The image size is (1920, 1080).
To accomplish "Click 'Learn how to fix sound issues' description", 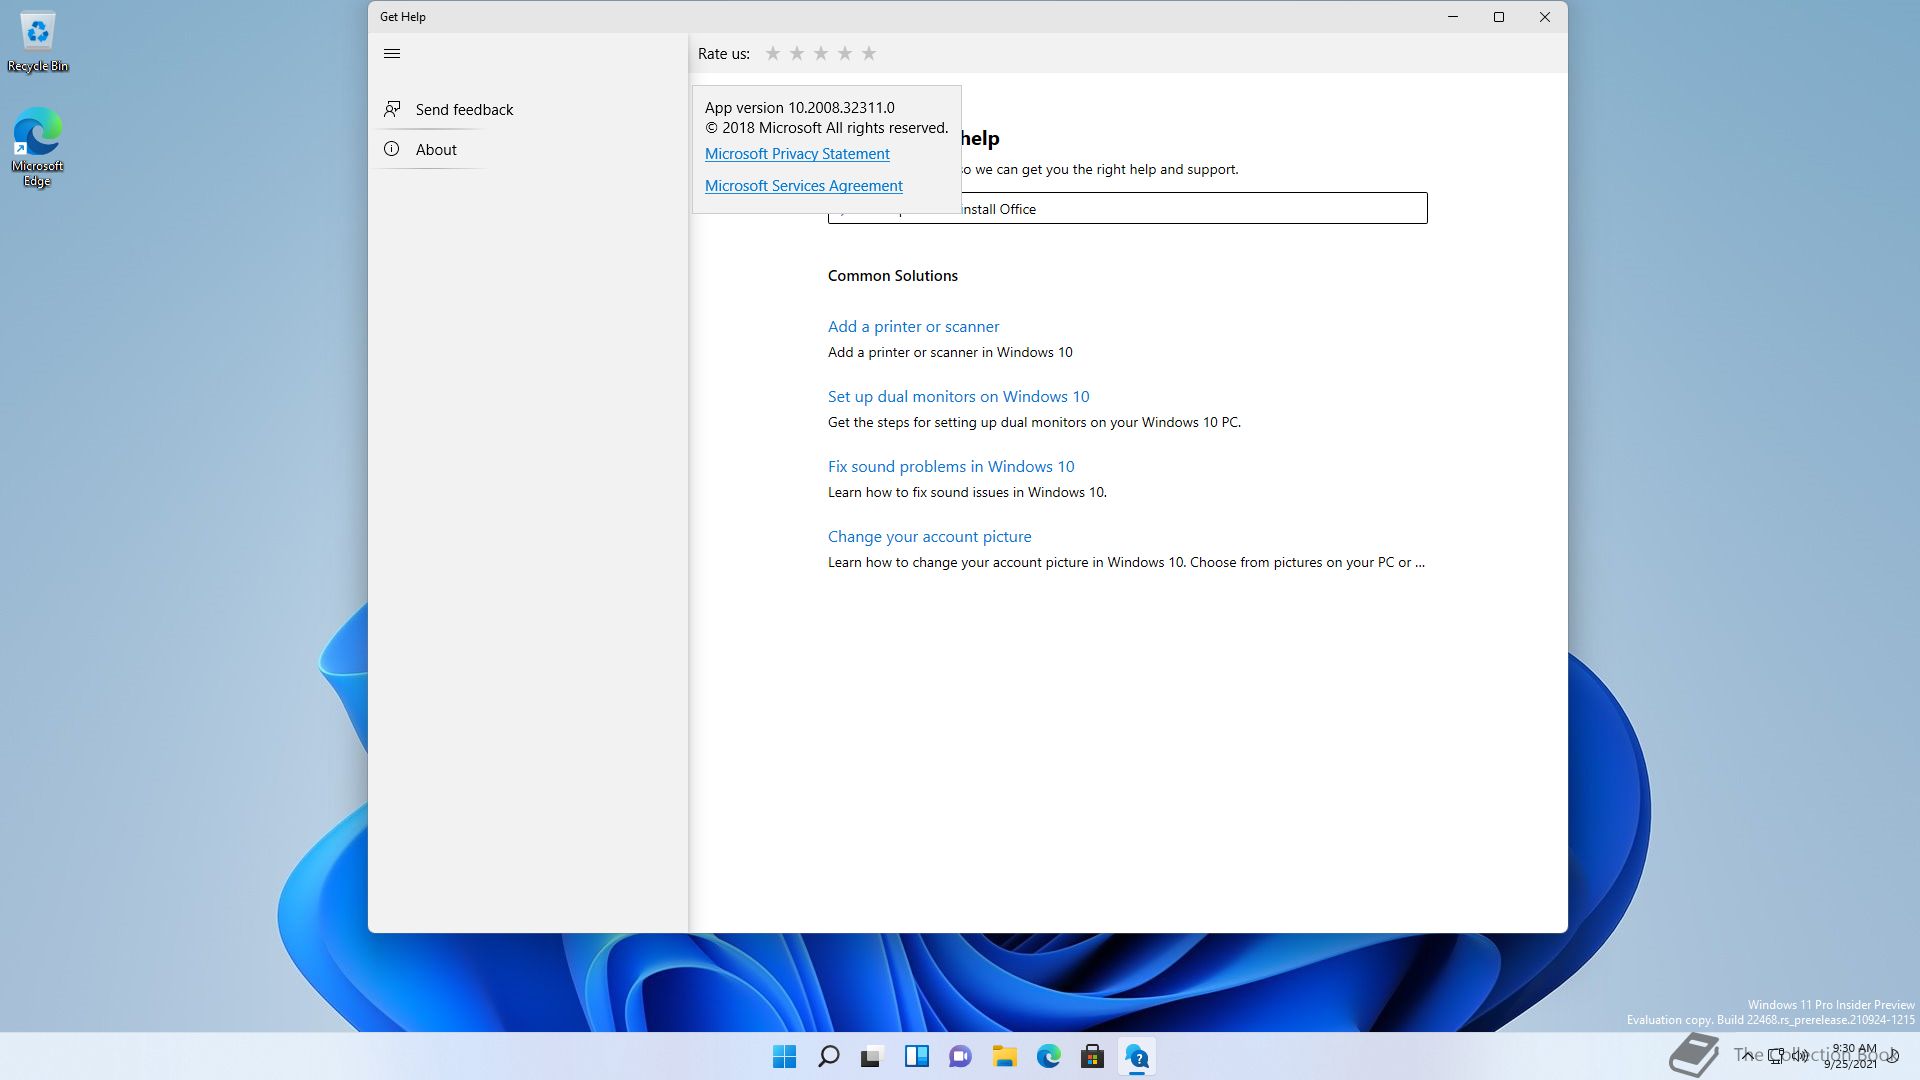I will (967, 492).
